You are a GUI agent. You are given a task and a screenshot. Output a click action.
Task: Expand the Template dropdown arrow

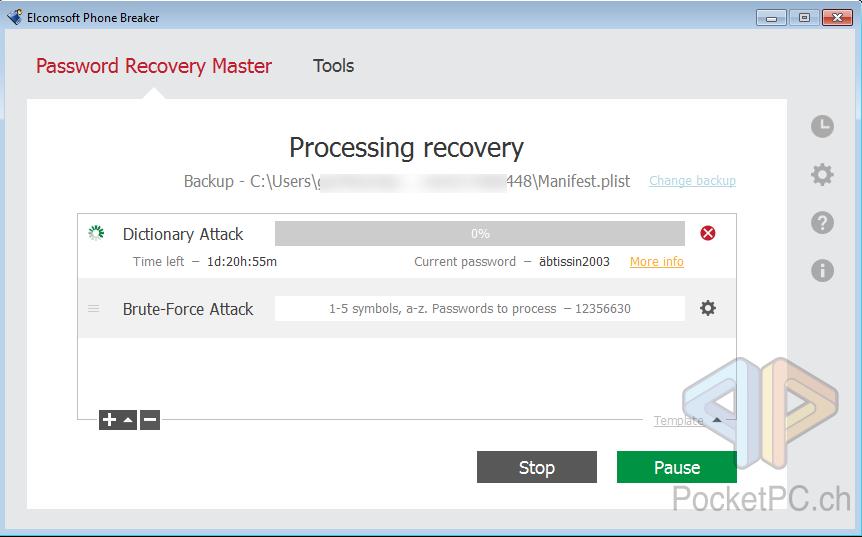point(717,420)
